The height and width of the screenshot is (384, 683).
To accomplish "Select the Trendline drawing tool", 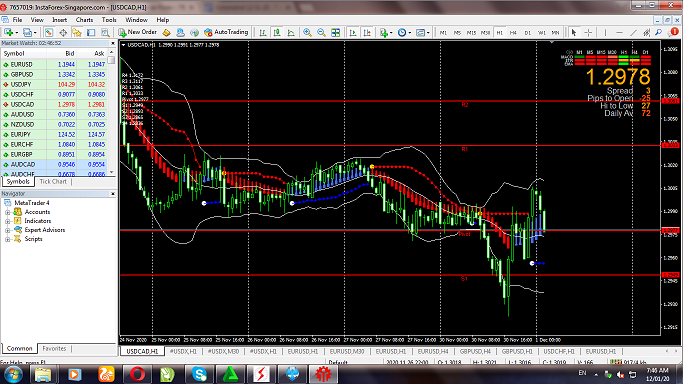I will click(x=633, y=32).
